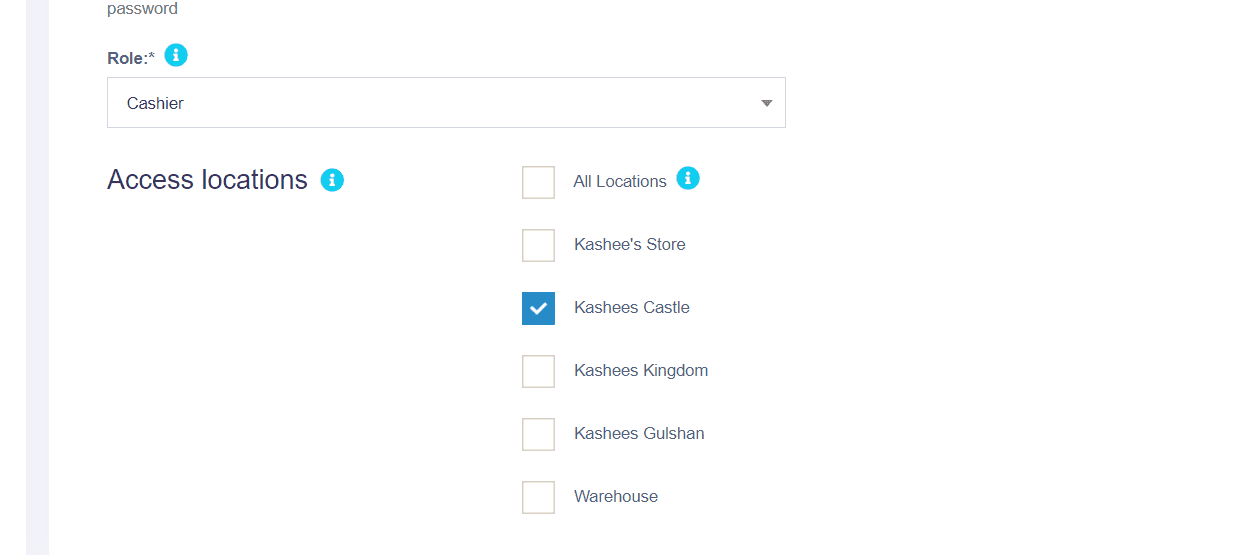Click the info icon next to Role
The image size is (1247, 555).
(176, 55)
